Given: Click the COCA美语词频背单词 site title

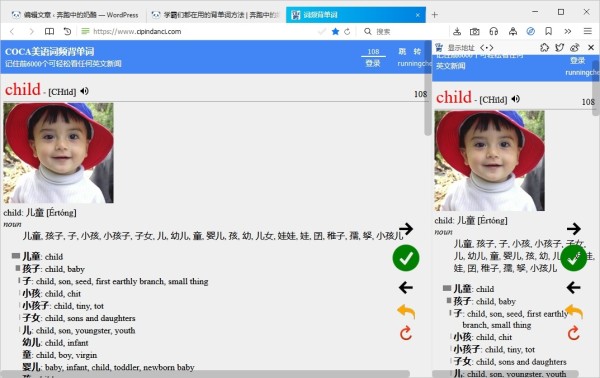Looking at the screenshot, I should (x=49, y=51).
